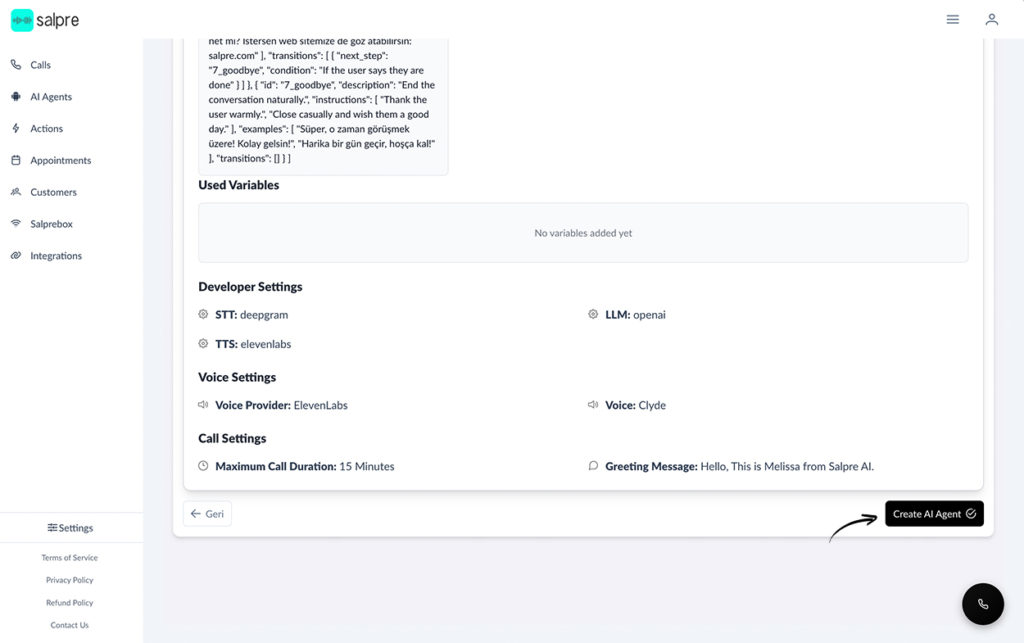This screenshot has height=643, width=1024.
Task: Click the Customers people icon
Action: click(16, 192)
